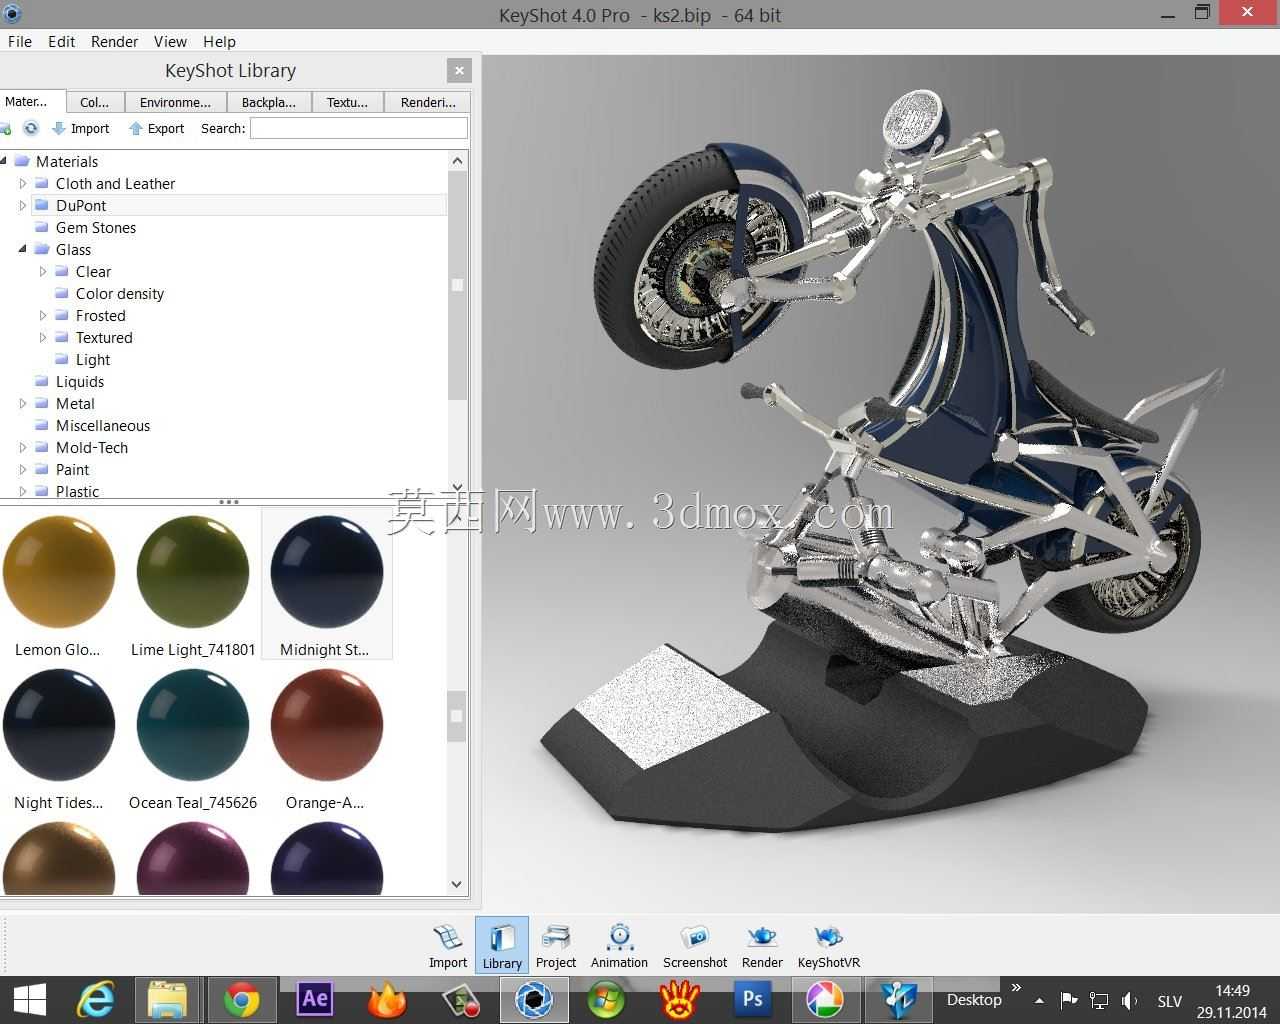Open the Render menu in the menu bar
This screenshot has width=1280, height=1024.
(x=115, y=41)
